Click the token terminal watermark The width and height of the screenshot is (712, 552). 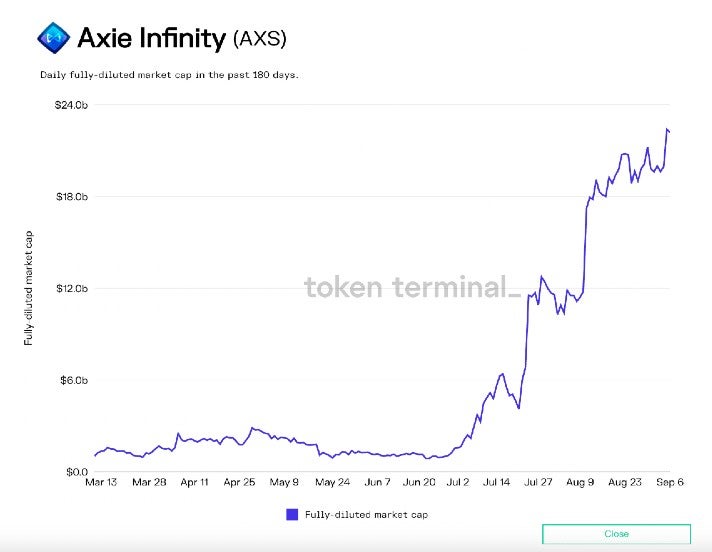[x=411, y=288]
